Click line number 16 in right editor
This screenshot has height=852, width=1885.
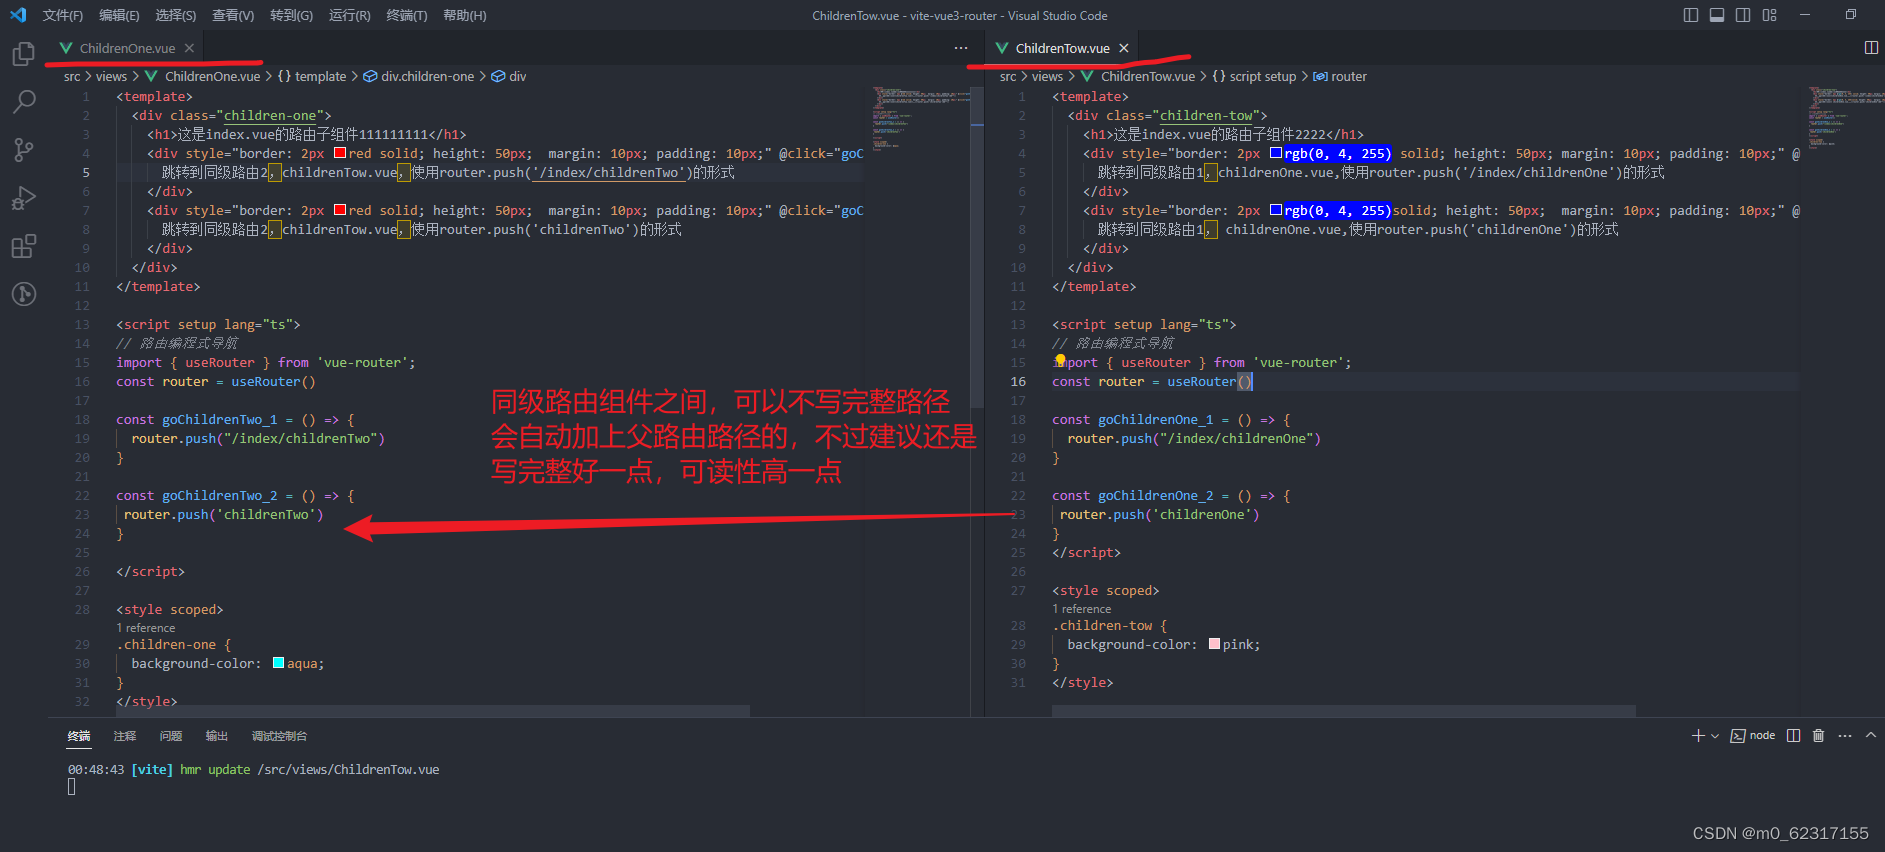point(1018,381)
